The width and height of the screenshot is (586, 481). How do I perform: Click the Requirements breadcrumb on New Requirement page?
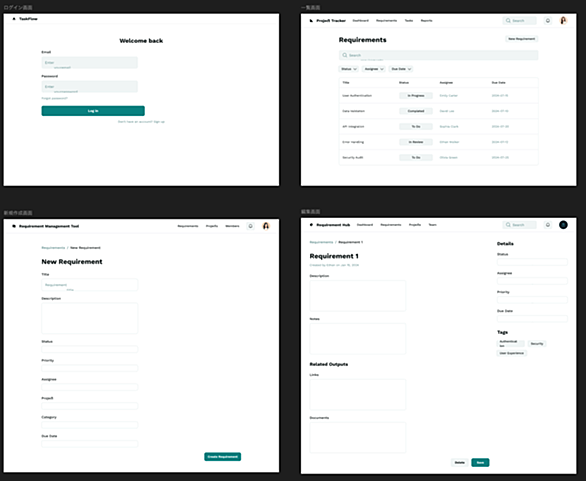[53, 248]
